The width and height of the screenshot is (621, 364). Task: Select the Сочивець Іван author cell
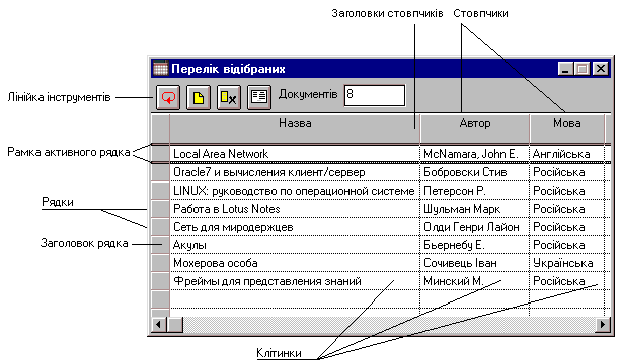(474, 263)
